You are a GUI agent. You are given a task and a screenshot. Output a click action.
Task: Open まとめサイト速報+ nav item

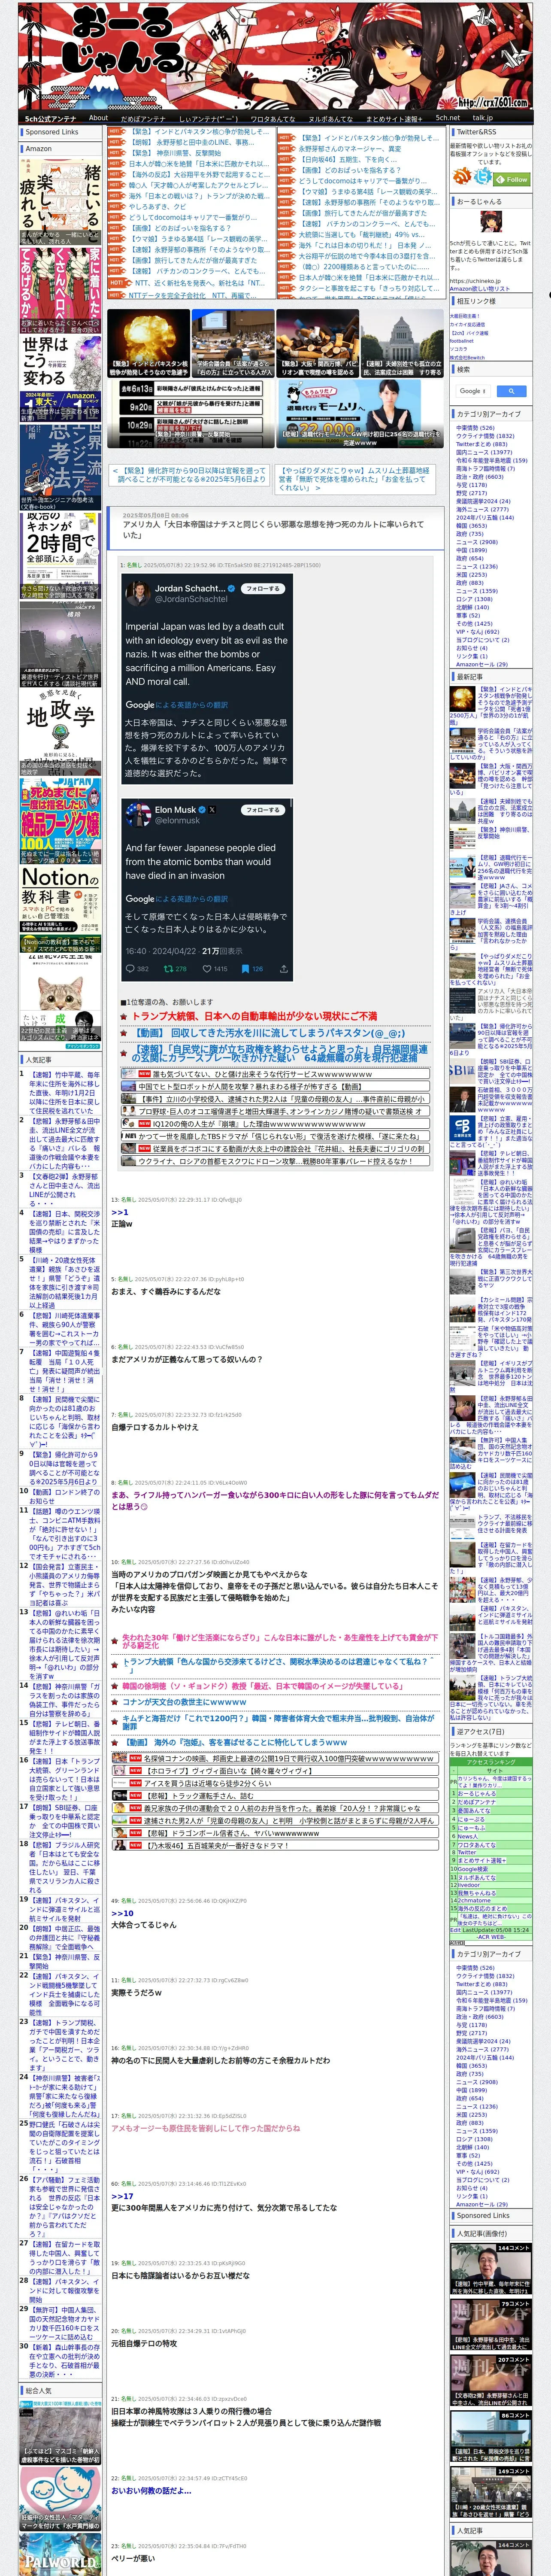(x=394, y=118)
